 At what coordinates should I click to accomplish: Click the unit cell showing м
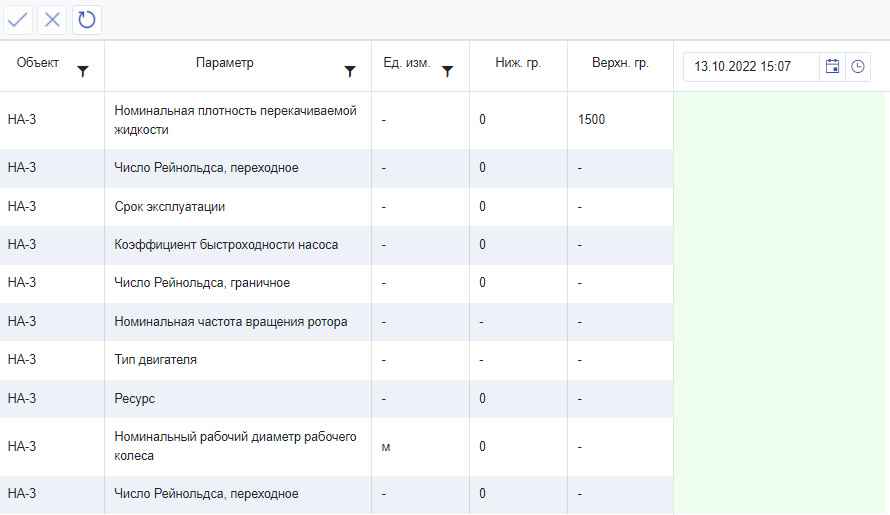coord(386,447)
